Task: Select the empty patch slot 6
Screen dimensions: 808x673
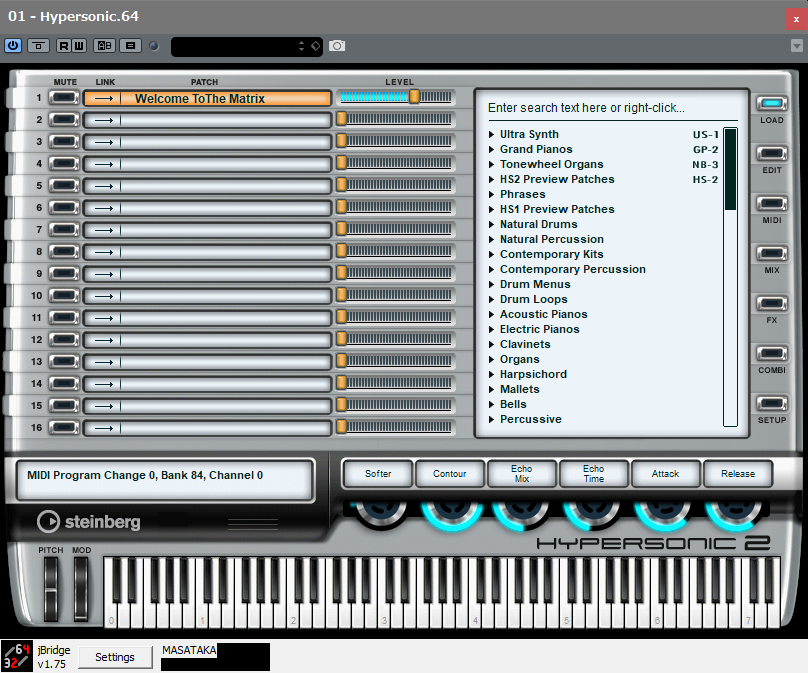Action: 207,208
